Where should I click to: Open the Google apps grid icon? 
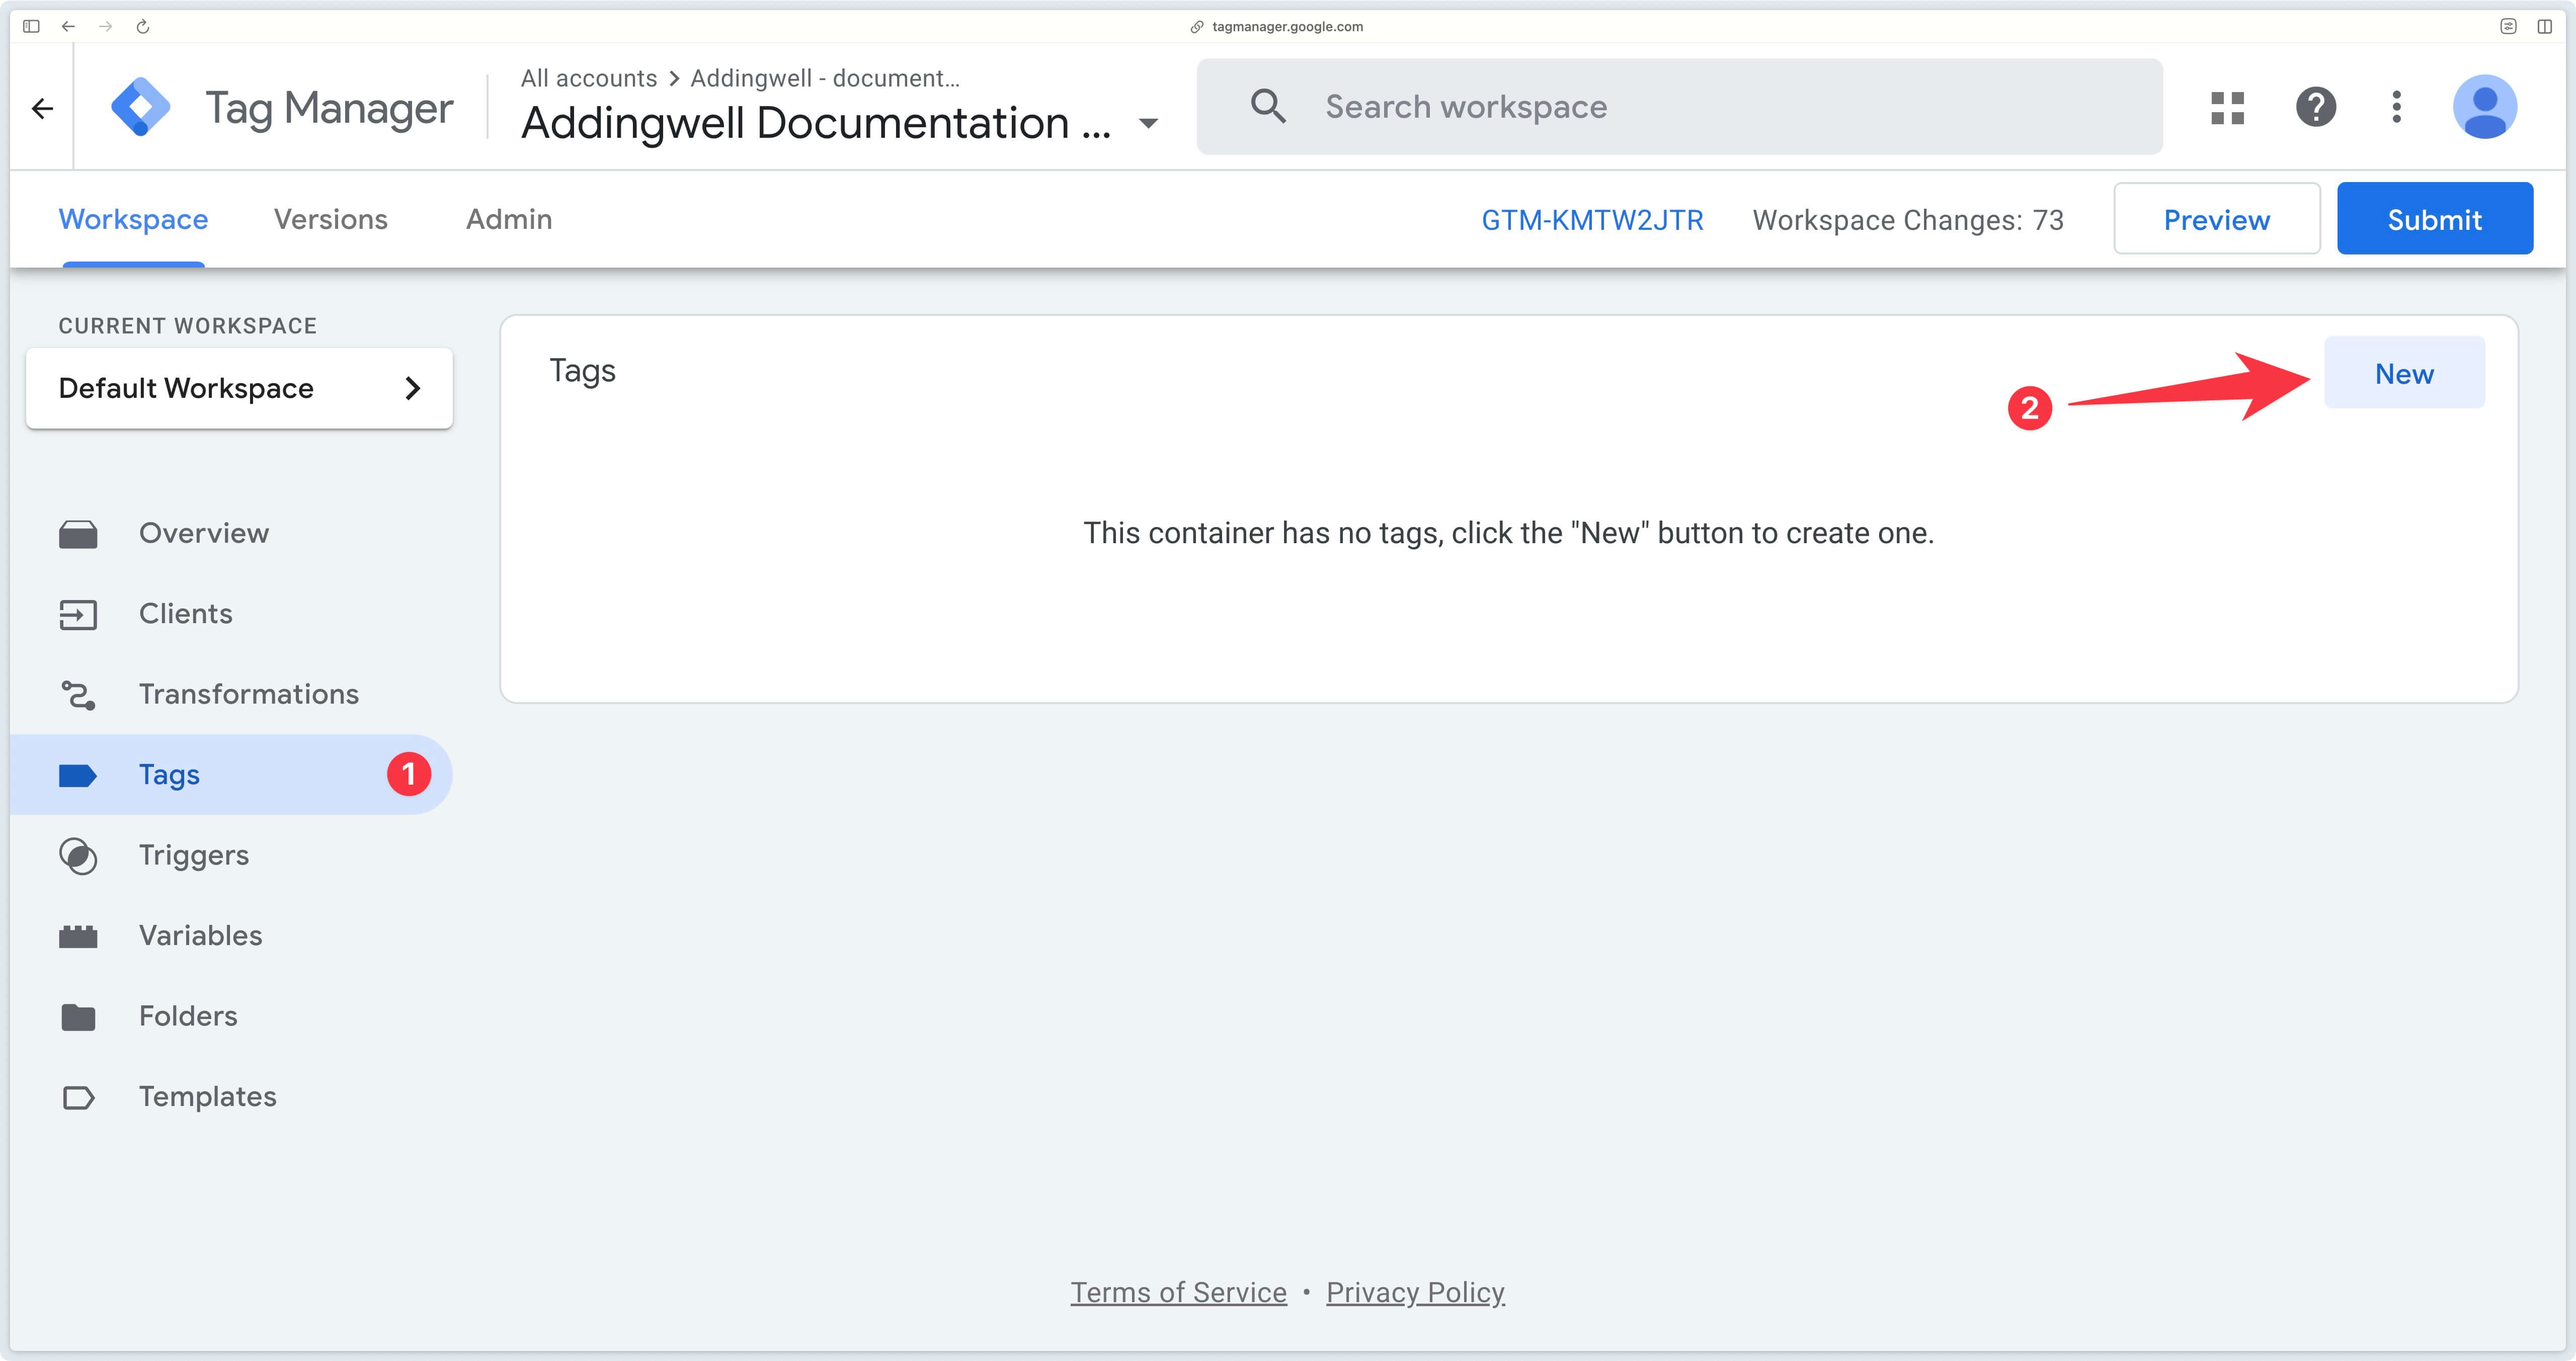(x=2227, y=107)
